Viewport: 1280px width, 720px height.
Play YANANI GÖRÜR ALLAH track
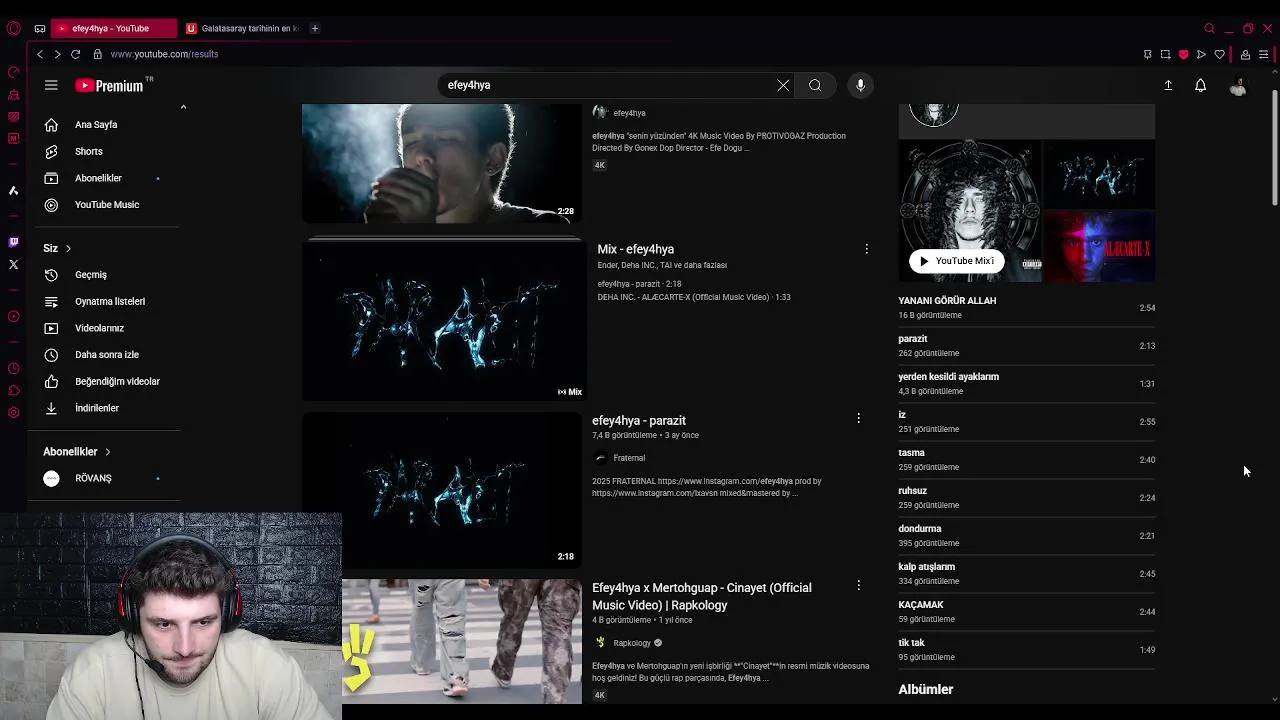pyautogui.click(x=1026, y=307)
